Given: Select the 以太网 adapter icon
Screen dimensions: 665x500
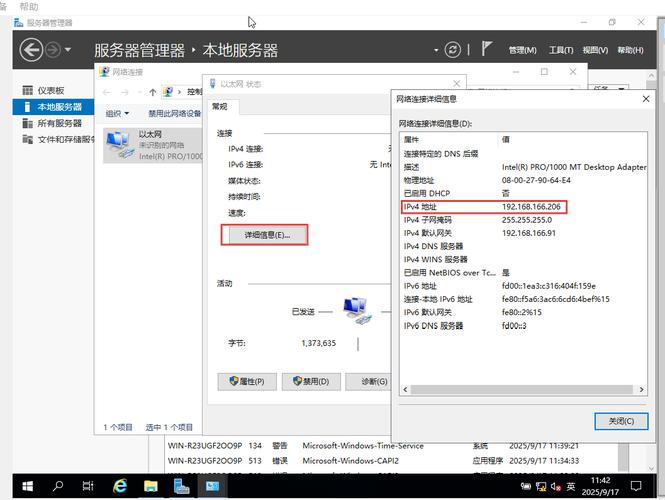Looking at the screenshot, I should click(x=118, y=144).
